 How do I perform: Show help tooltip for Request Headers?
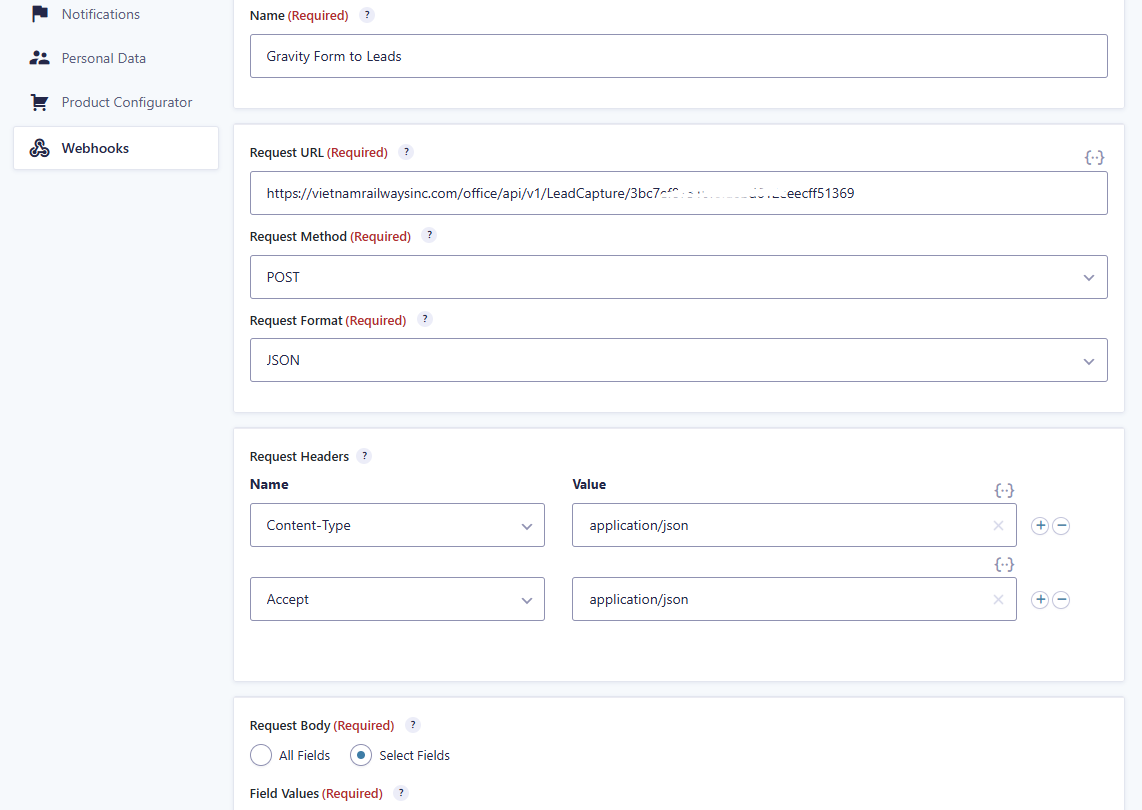pos(364,456)
